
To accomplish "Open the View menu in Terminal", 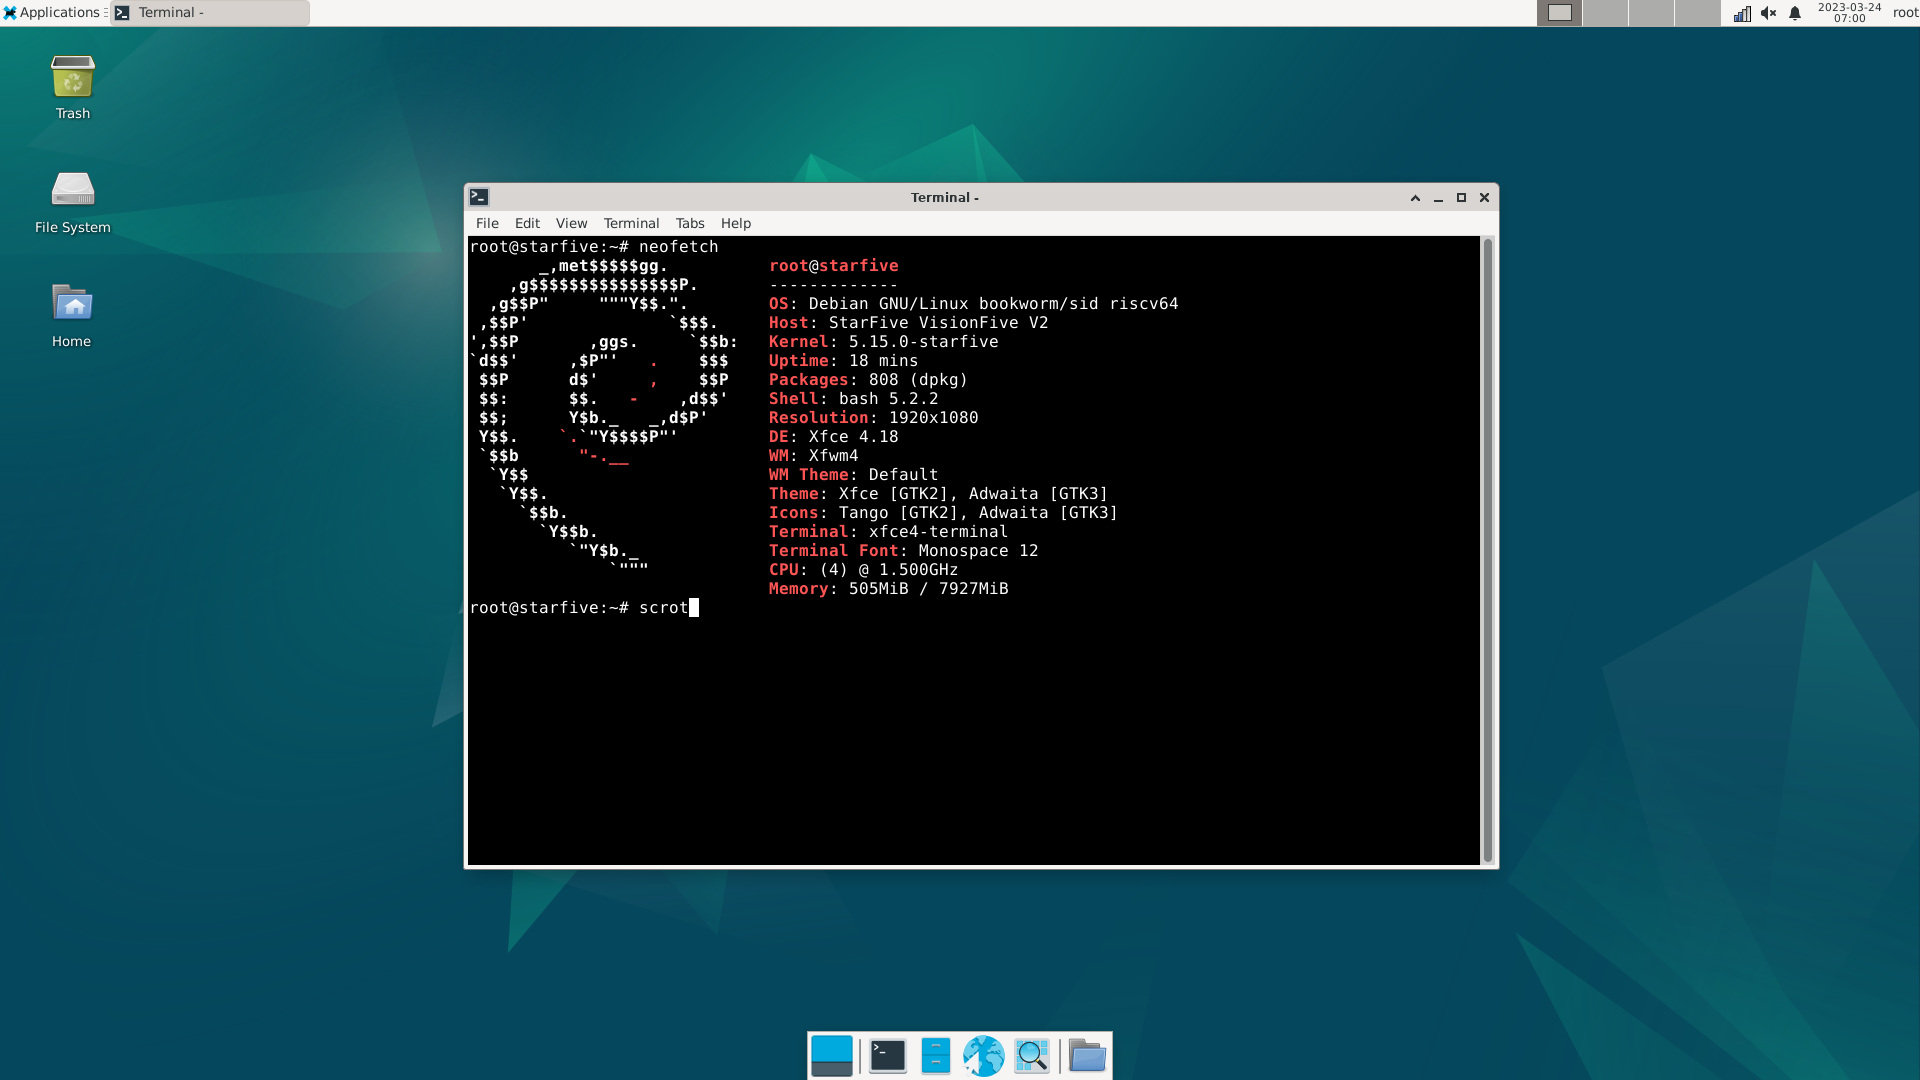I will tap(571, 223).
